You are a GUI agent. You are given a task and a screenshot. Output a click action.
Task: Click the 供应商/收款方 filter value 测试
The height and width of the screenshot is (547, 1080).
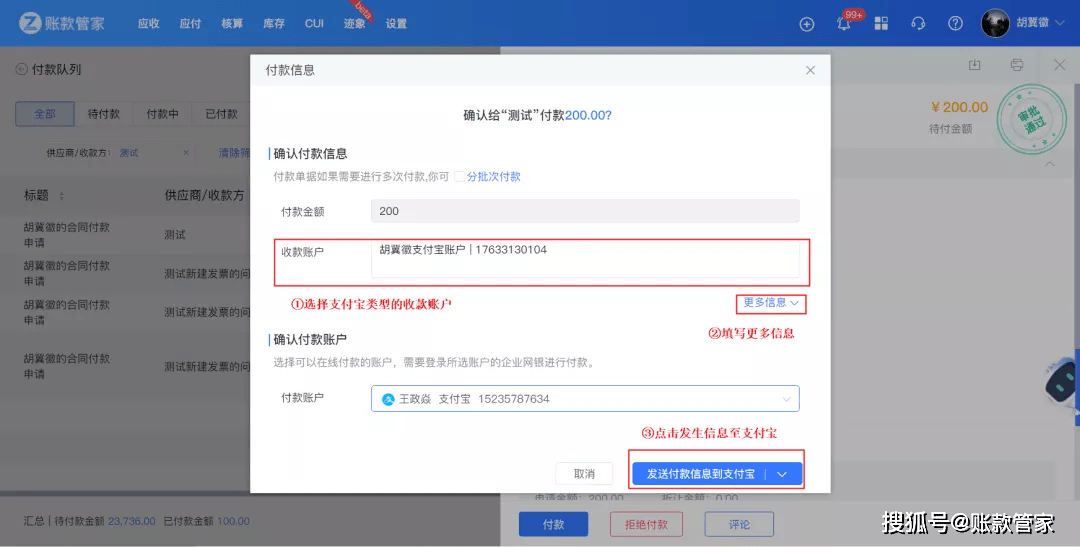129,153
